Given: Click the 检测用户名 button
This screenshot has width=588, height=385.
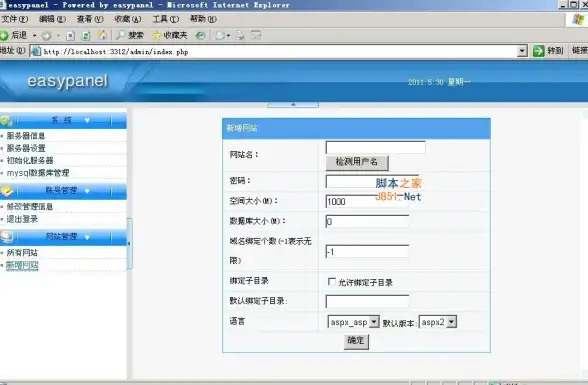Looking at the screenshot, I should (x=357, y=162).
